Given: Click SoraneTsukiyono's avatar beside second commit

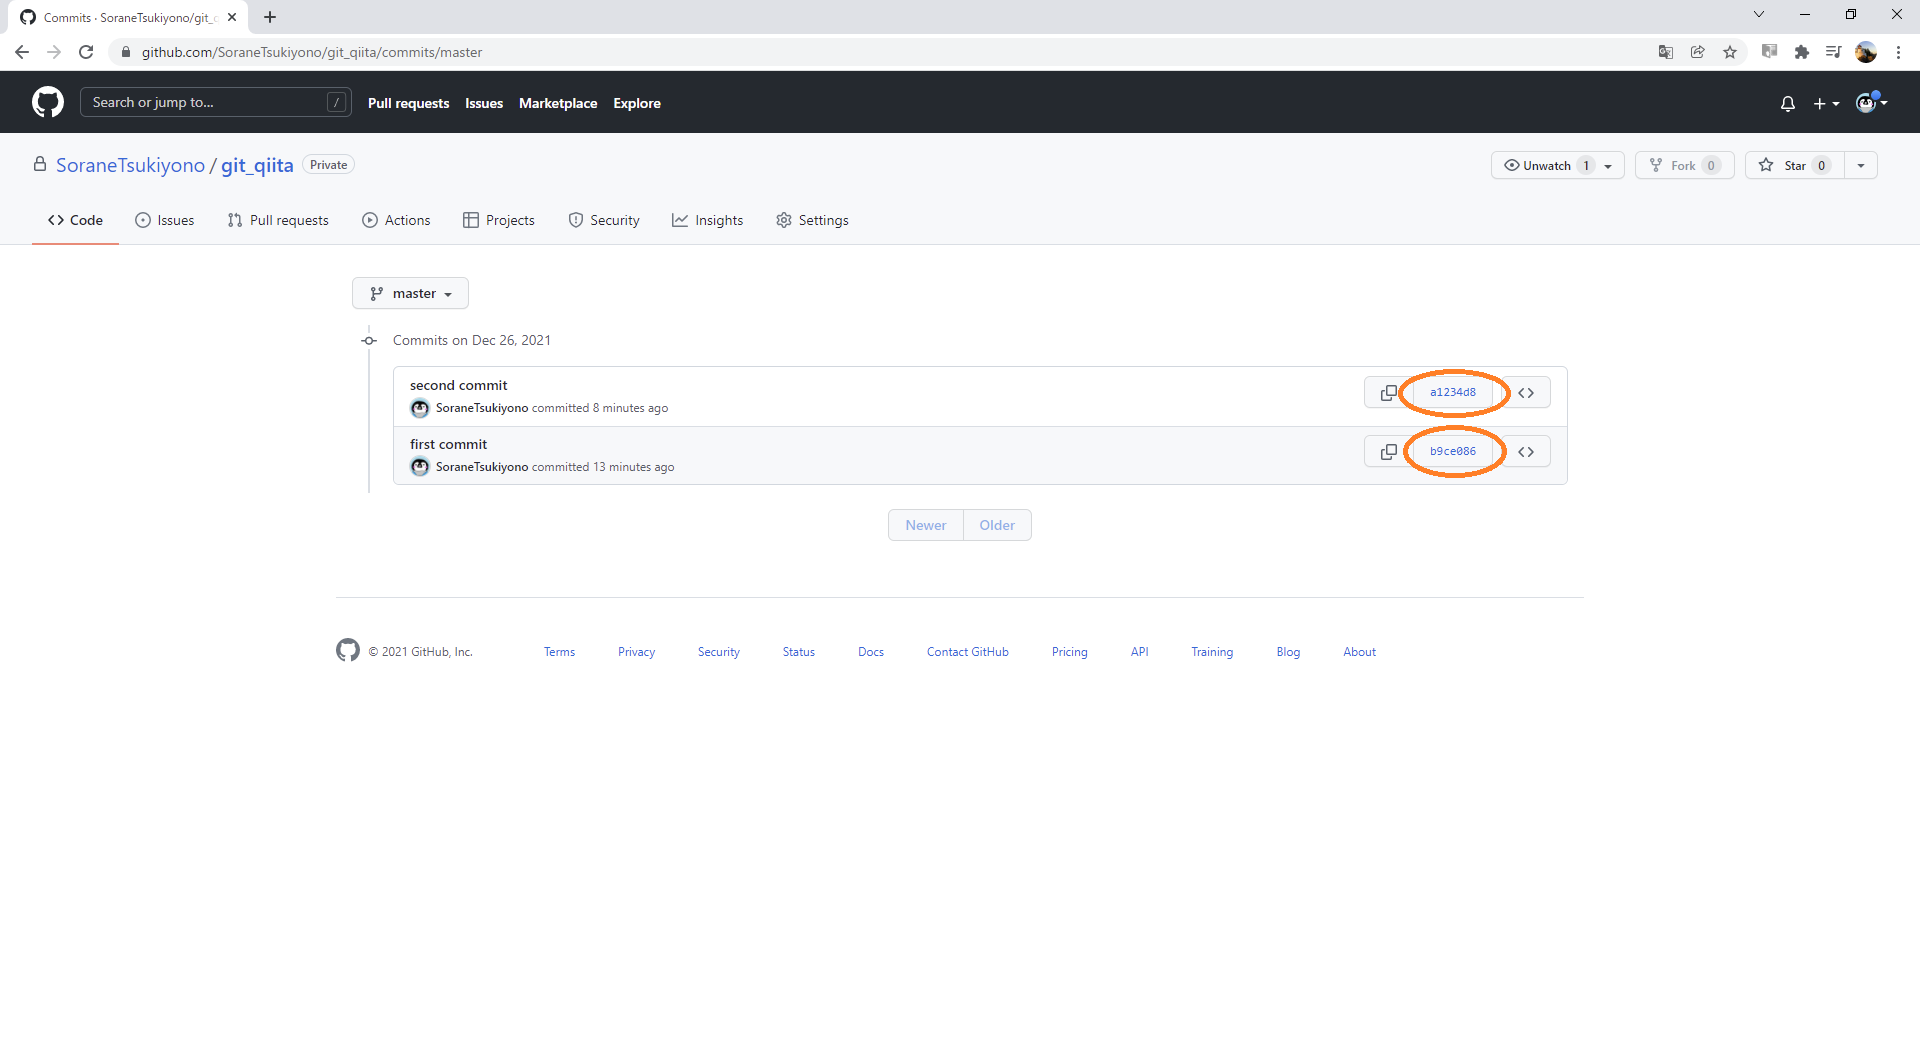Looking at the screenshot, I should 419,408.
